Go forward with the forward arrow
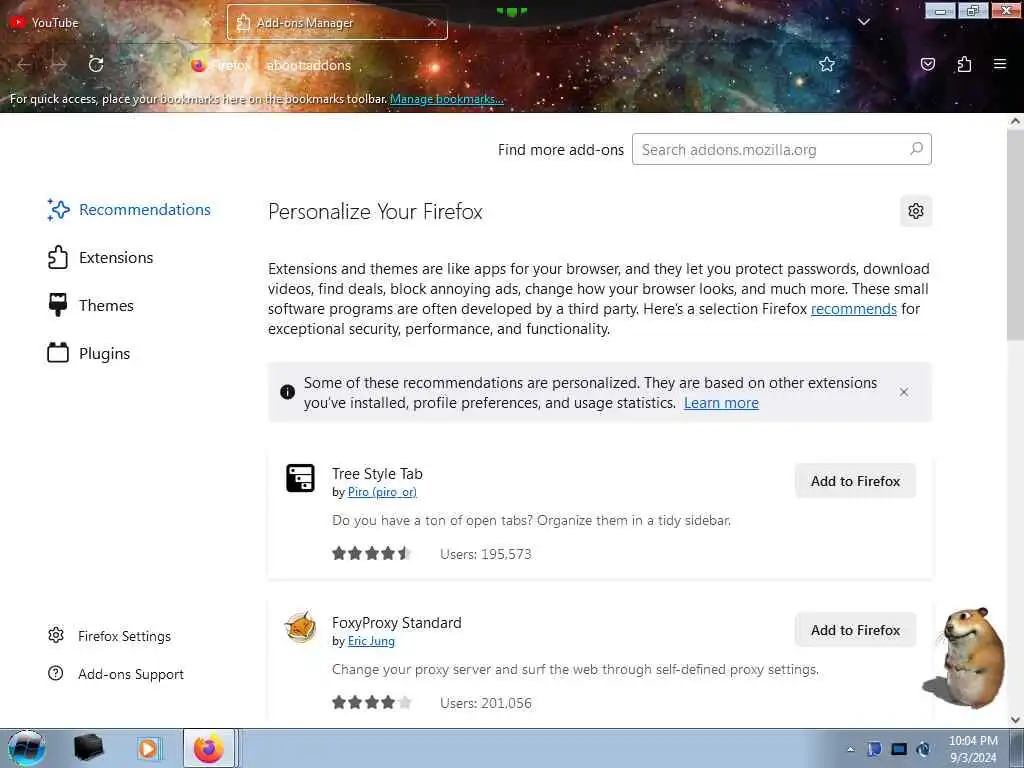The height and width of the screenshot is (768, 1024). [x=59, y=65]
